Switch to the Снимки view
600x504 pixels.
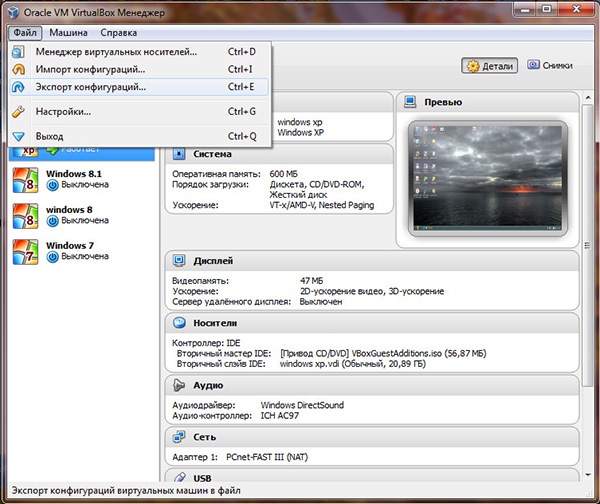pos(549,66)
